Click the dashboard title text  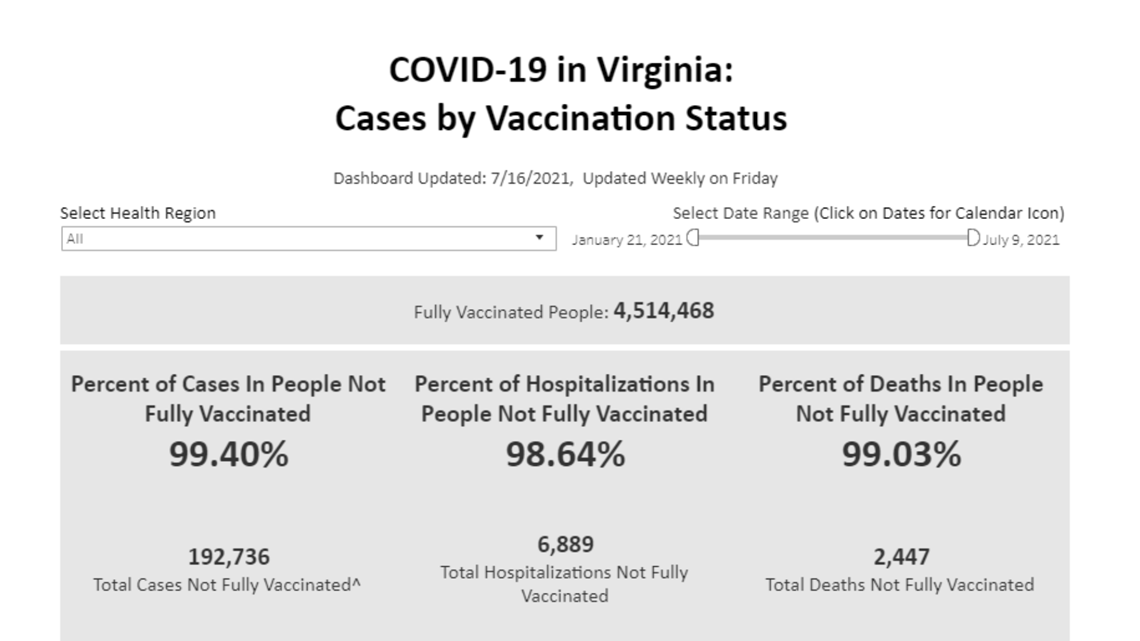(x=563, y=95)
